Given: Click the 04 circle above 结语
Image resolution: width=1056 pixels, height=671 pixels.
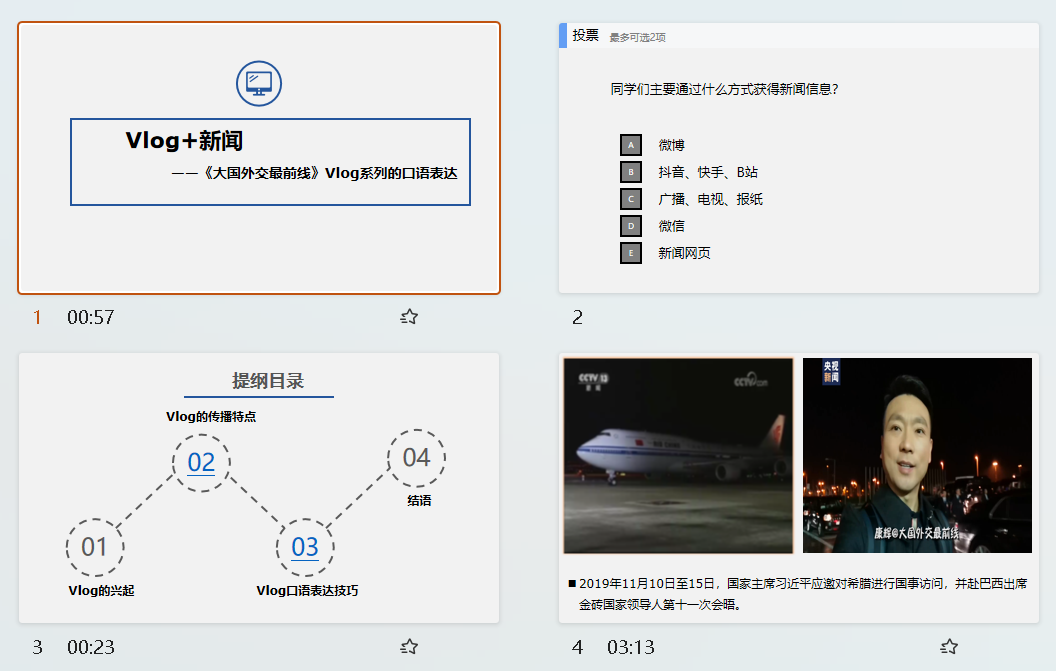Looking at the screenshot, I should 416,458.
